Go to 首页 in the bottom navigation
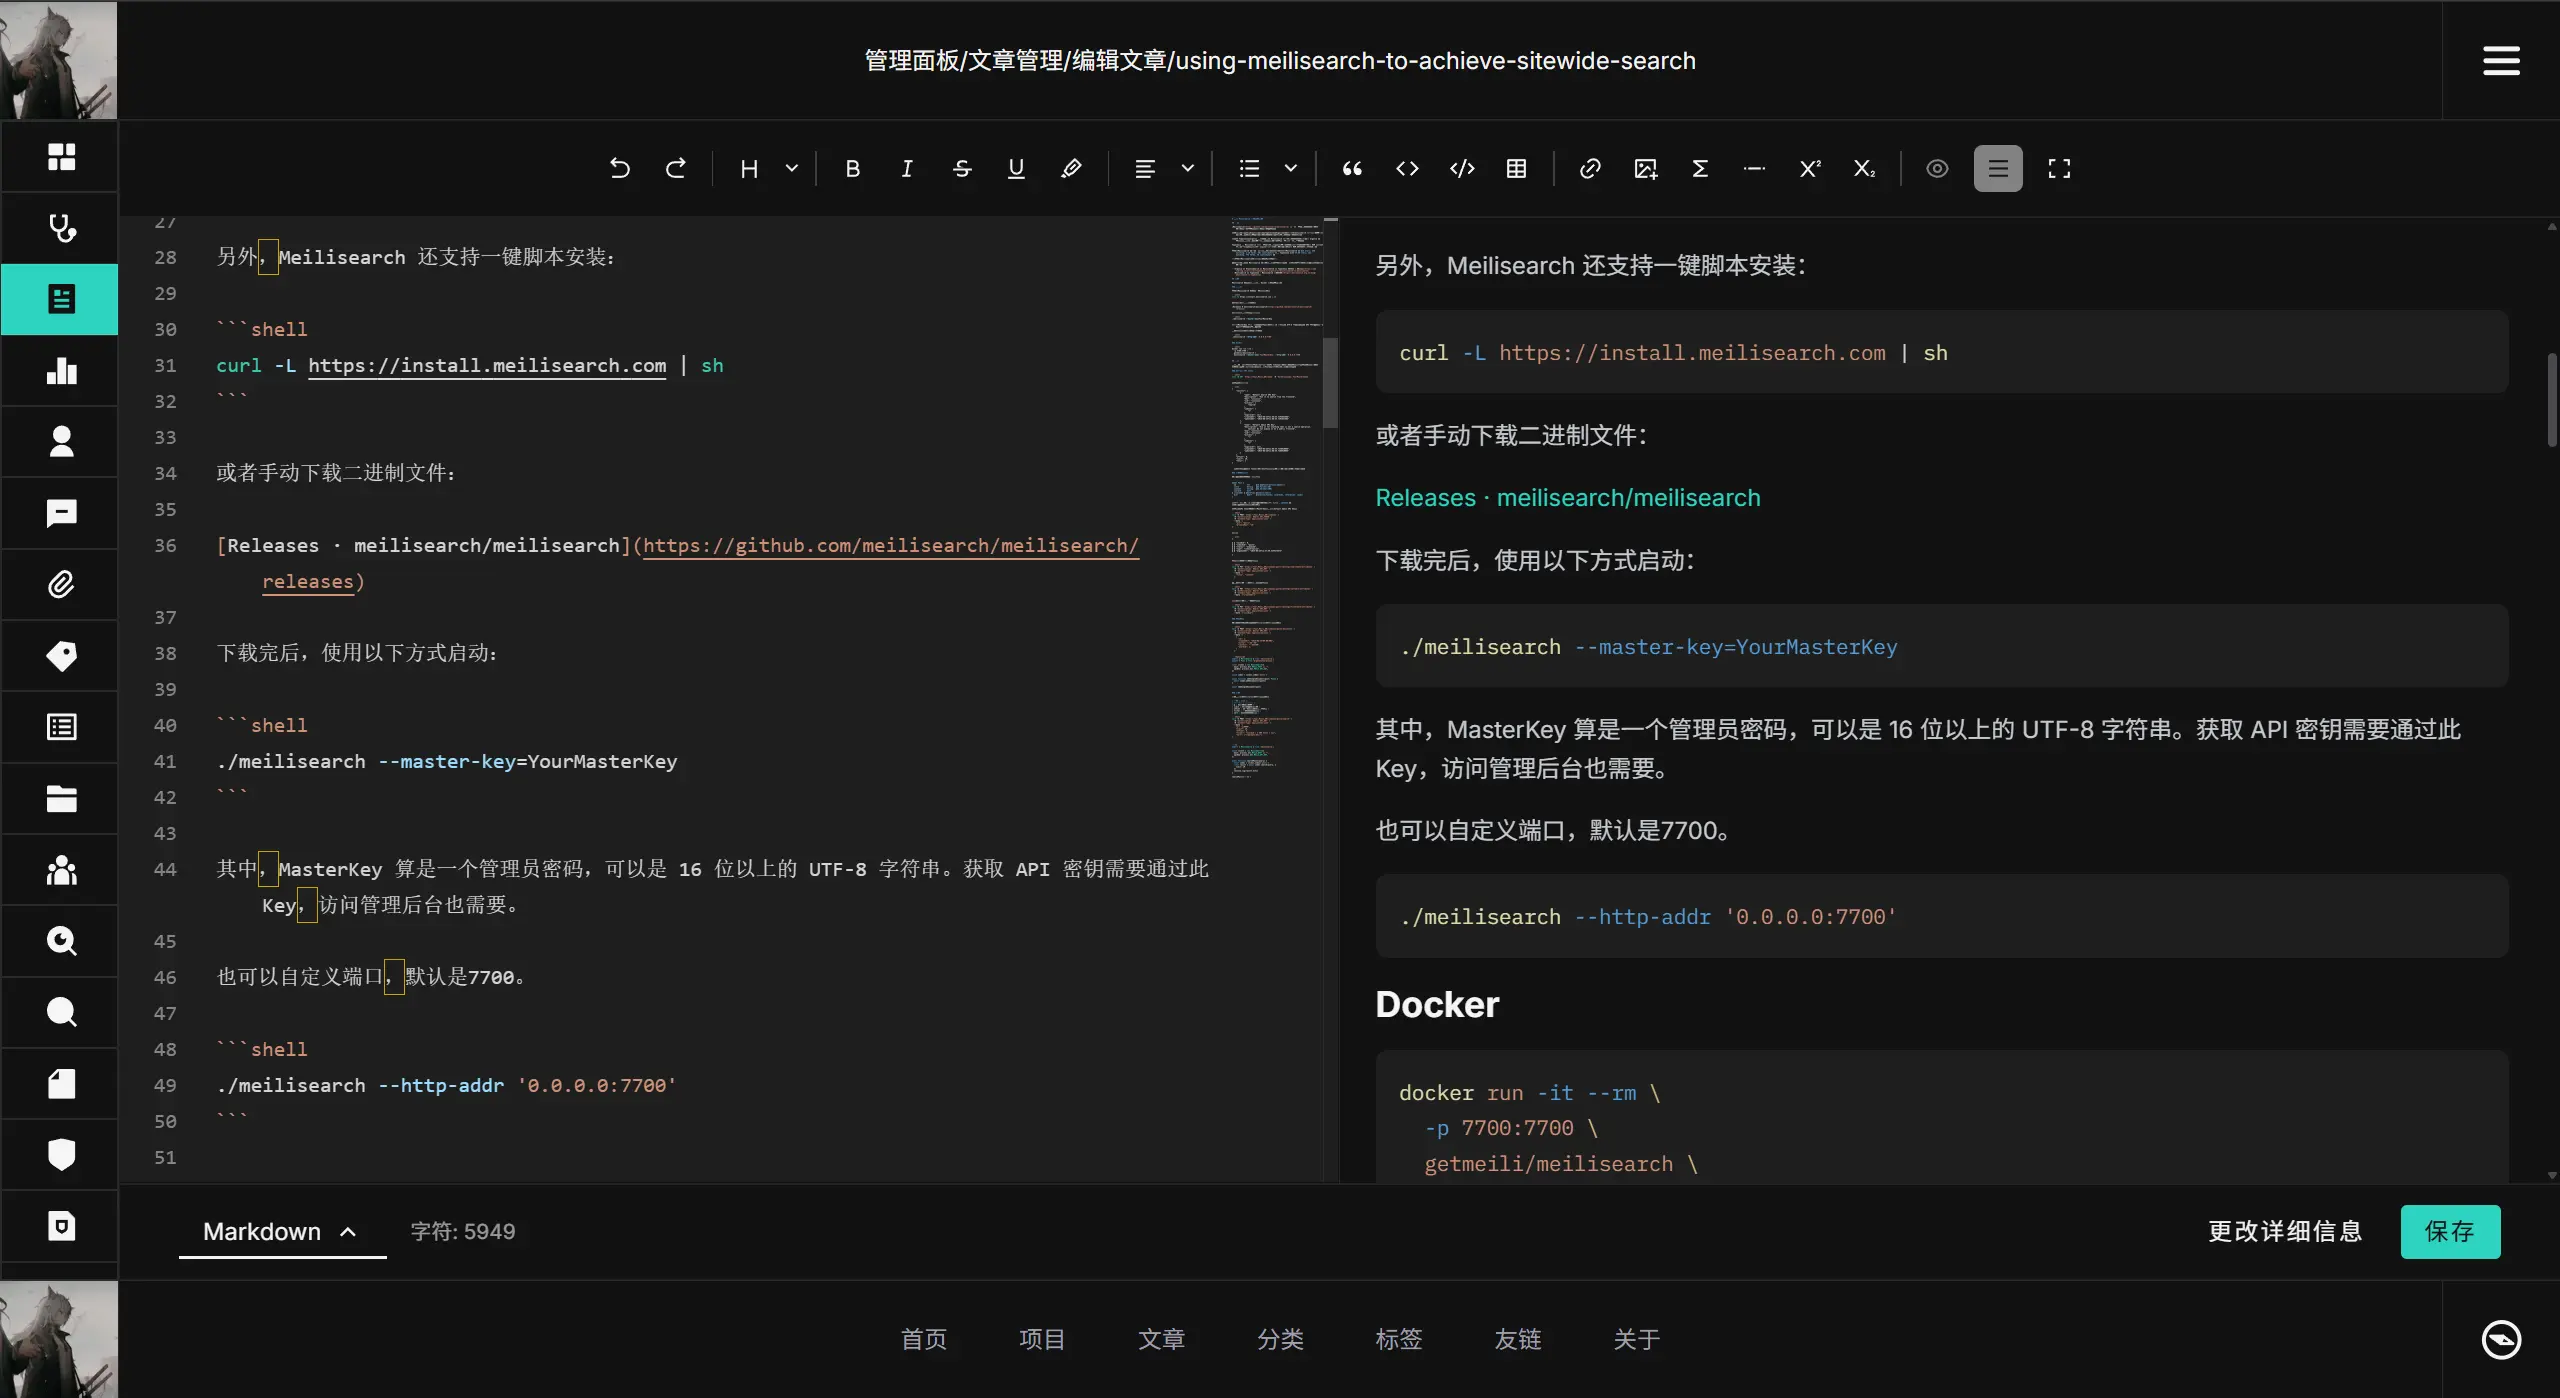Screen dimensions: 2560x1398 pyautogui.click(x=923, y=1339)
